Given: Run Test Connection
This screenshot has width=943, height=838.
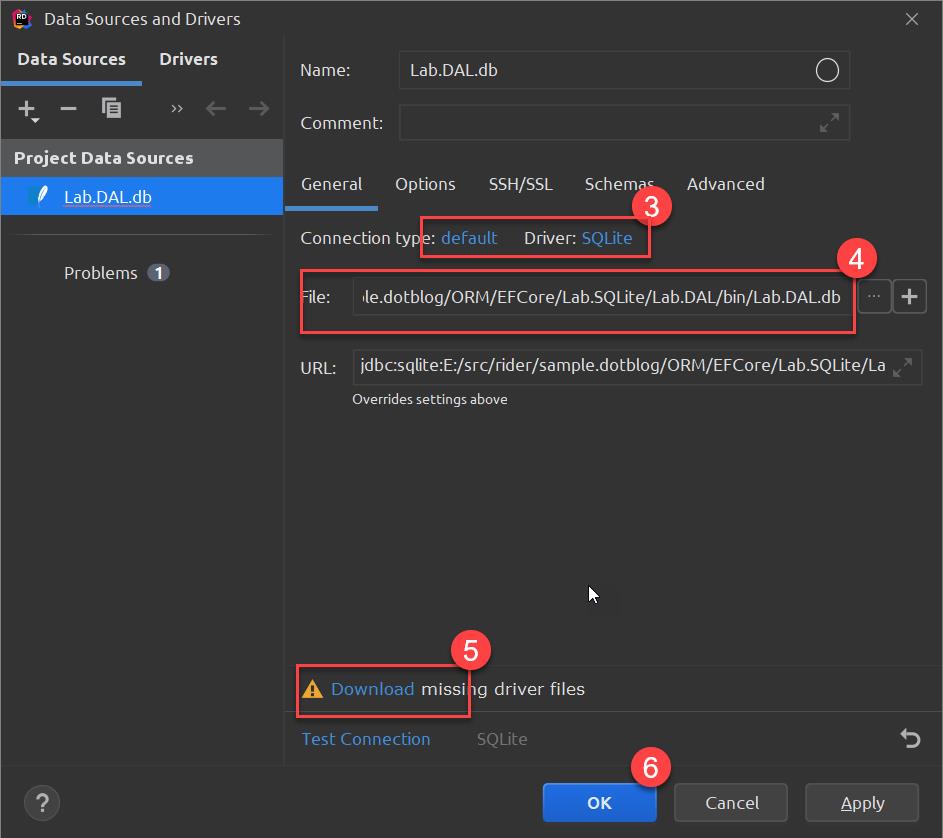Looking at the screenshot, I should point(365,738).
